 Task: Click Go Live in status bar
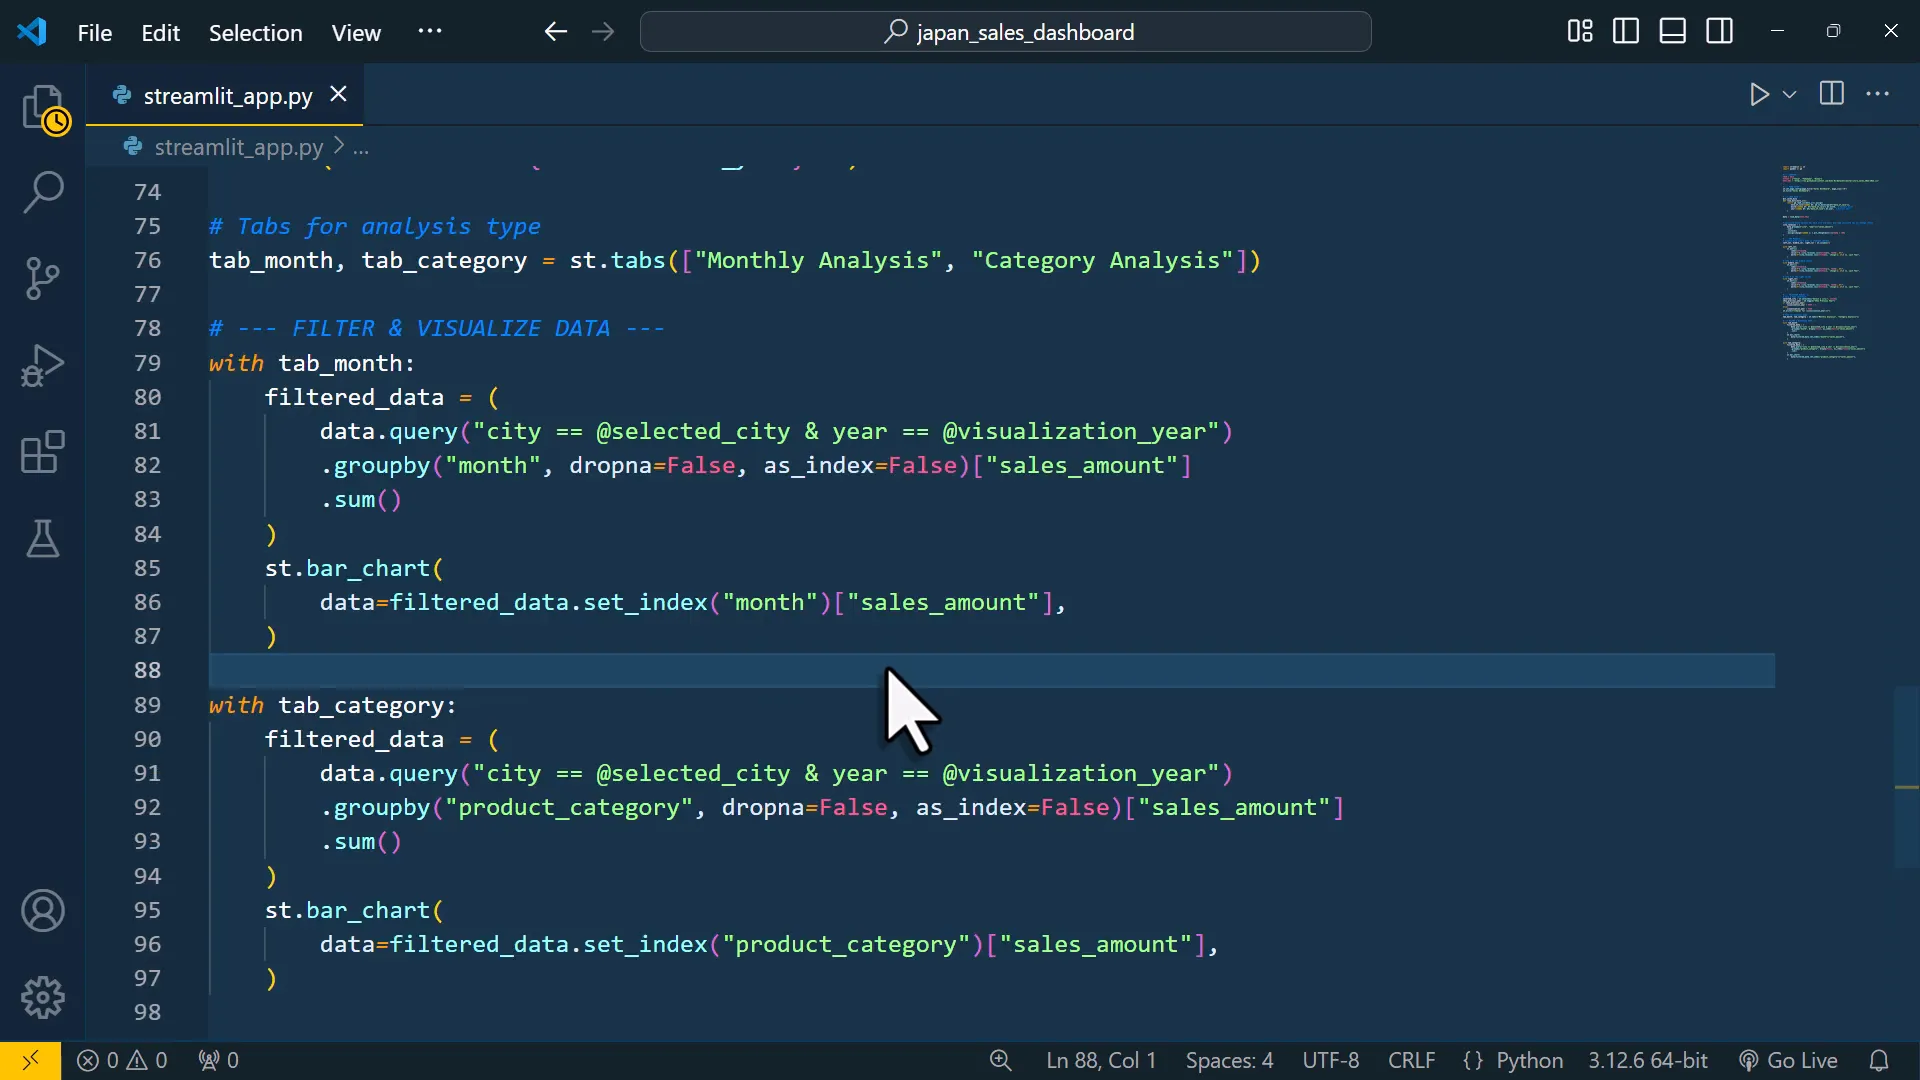tap(1789, 1060)
